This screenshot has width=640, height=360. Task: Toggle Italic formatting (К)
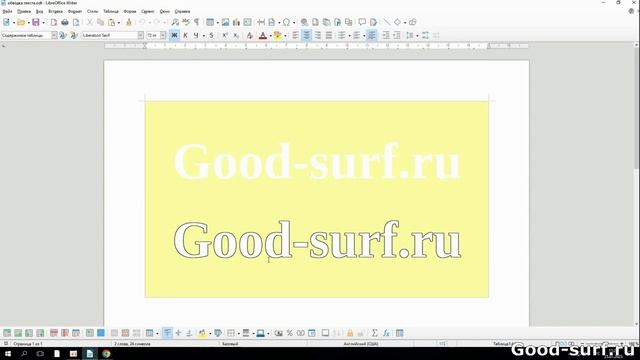coord(185,36)
